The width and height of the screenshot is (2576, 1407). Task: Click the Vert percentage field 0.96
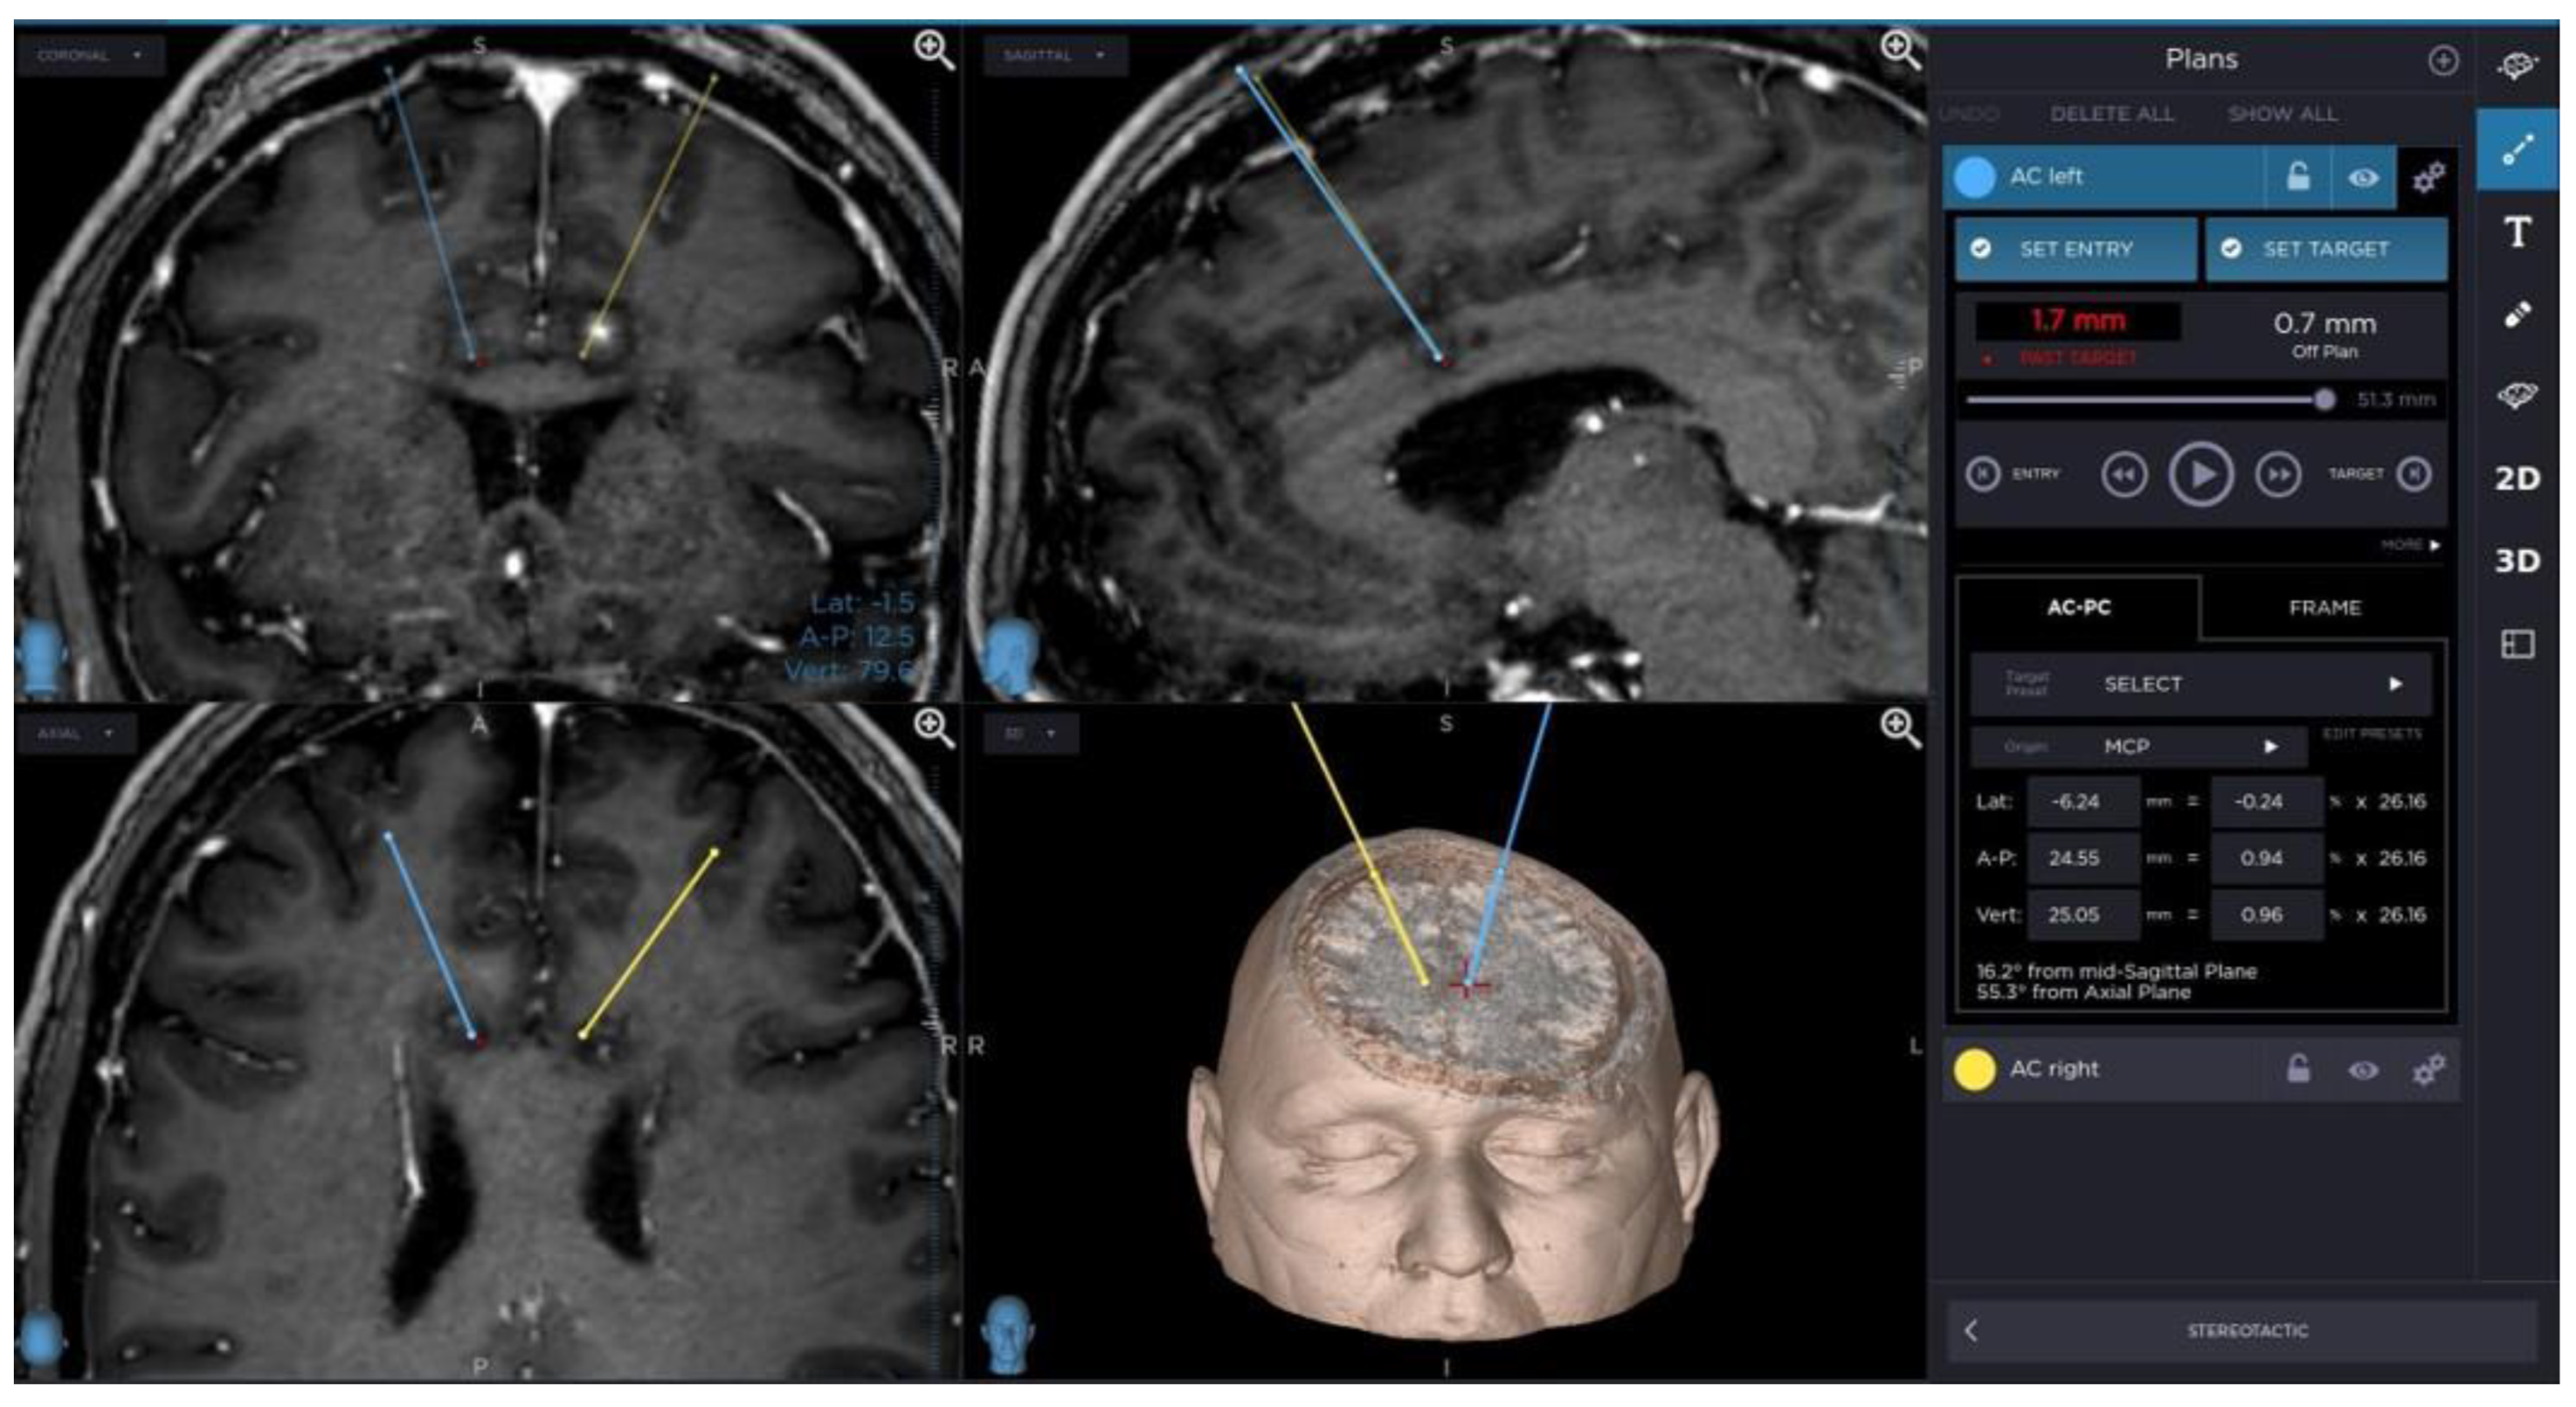point(2266,915)
